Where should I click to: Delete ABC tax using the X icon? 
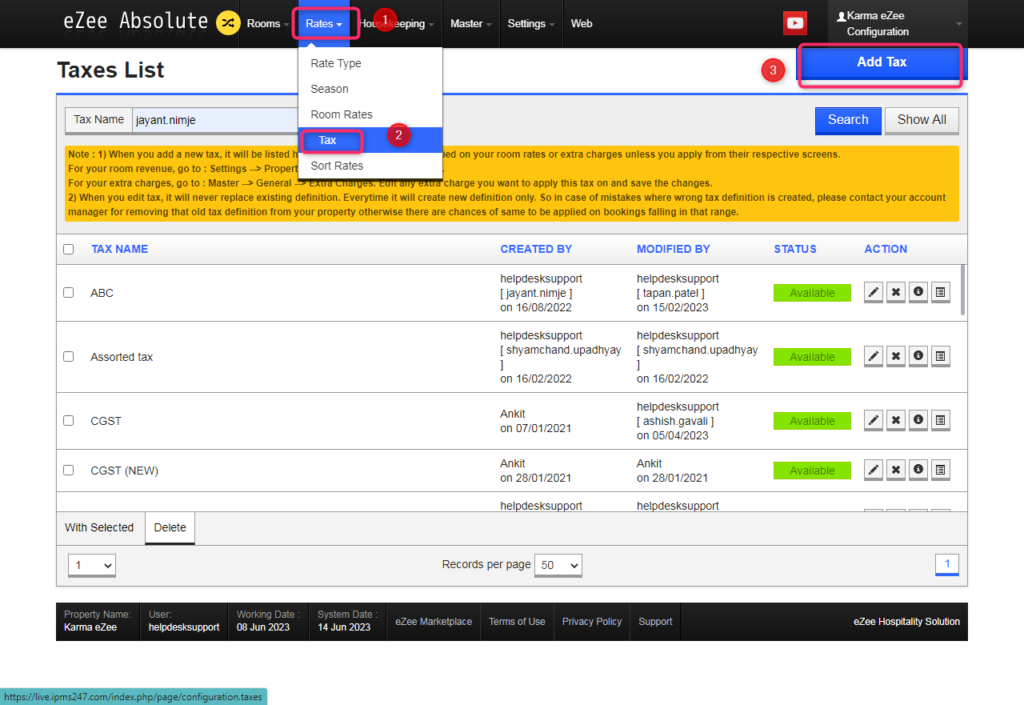(896, 292)
